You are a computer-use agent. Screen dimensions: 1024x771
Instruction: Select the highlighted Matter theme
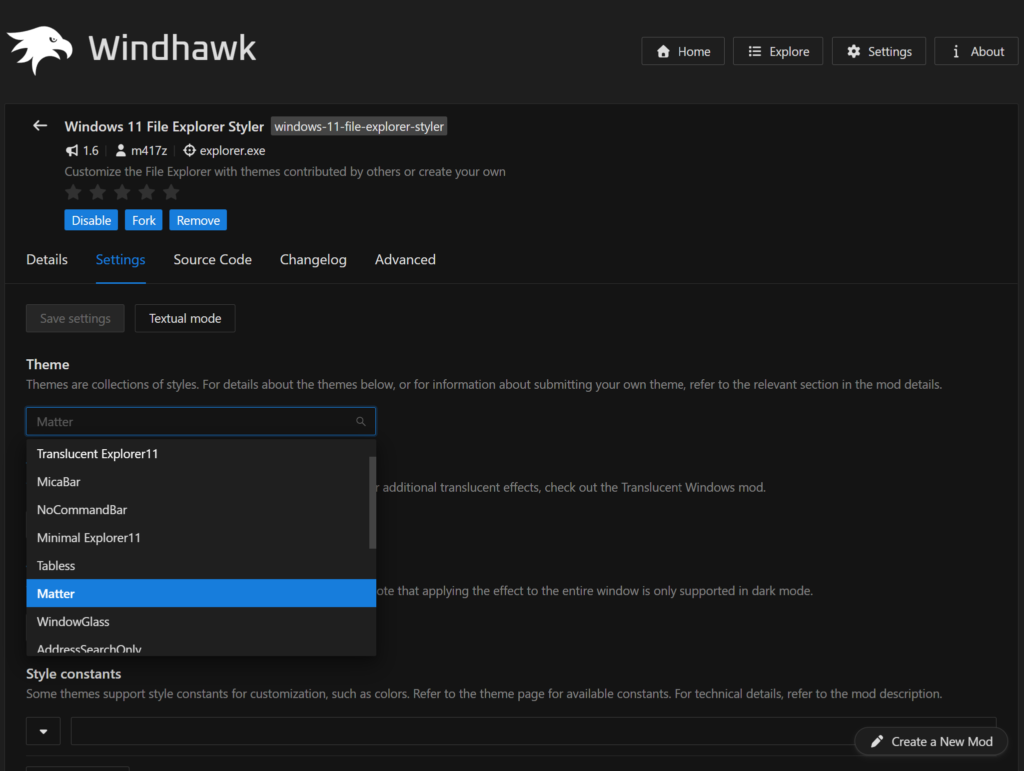click(x=201, y=593)
